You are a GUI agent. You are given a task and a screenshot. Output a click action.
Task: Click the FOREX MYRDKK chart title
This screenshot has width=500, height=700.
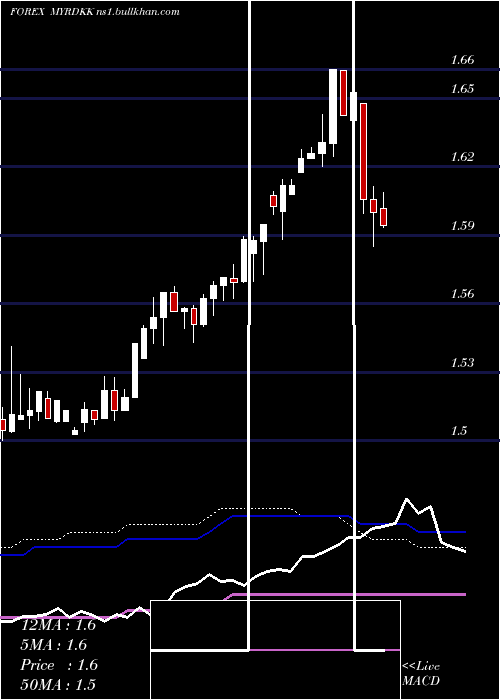point(95,12)
